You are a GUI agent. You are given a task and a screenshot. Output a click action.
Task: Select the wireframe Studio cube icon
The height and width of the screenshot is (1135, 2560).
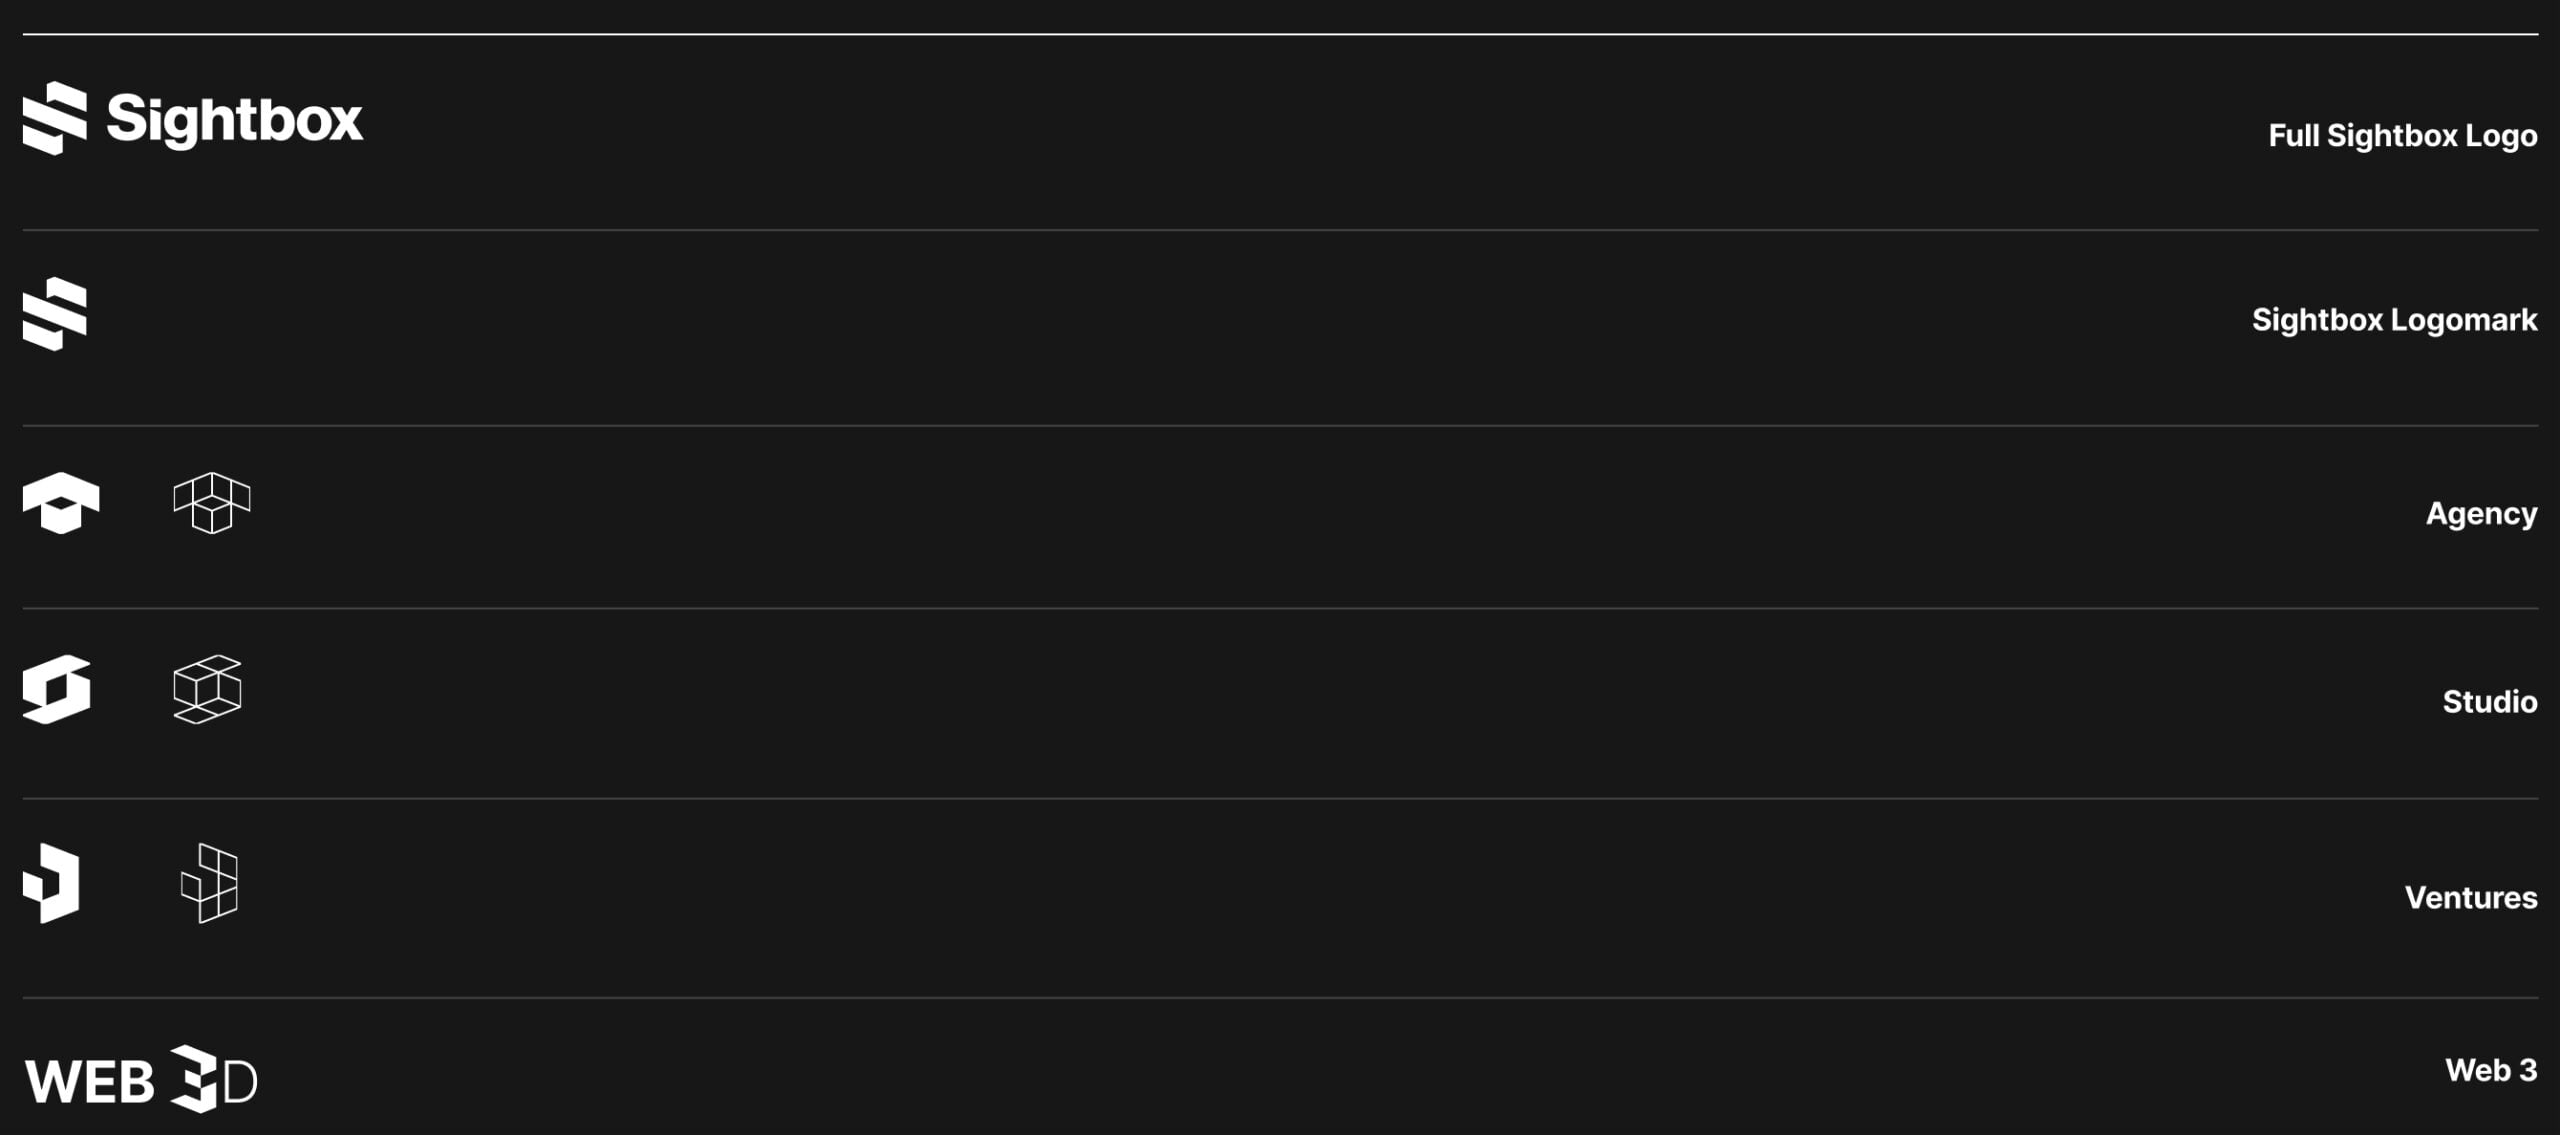tap(208, 689)
